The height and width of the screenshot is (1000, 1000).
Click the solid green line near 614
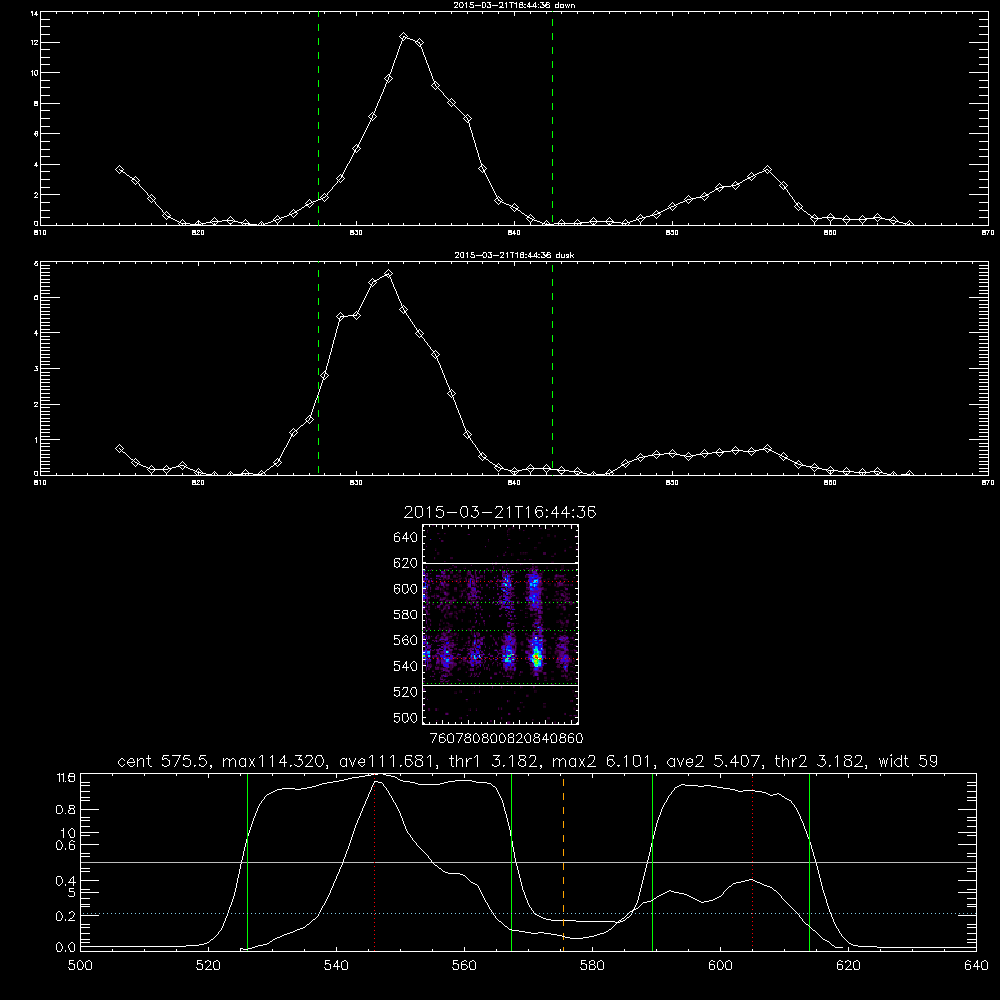(809, 861)
